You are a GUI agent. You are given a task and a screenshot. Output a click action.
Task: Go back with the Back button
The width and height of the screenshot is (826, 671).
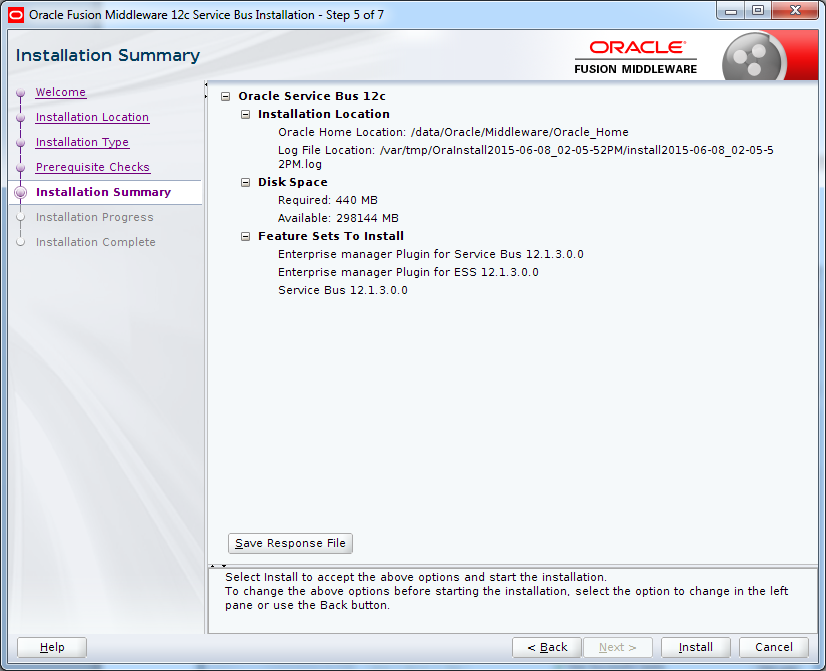(547, 647)
